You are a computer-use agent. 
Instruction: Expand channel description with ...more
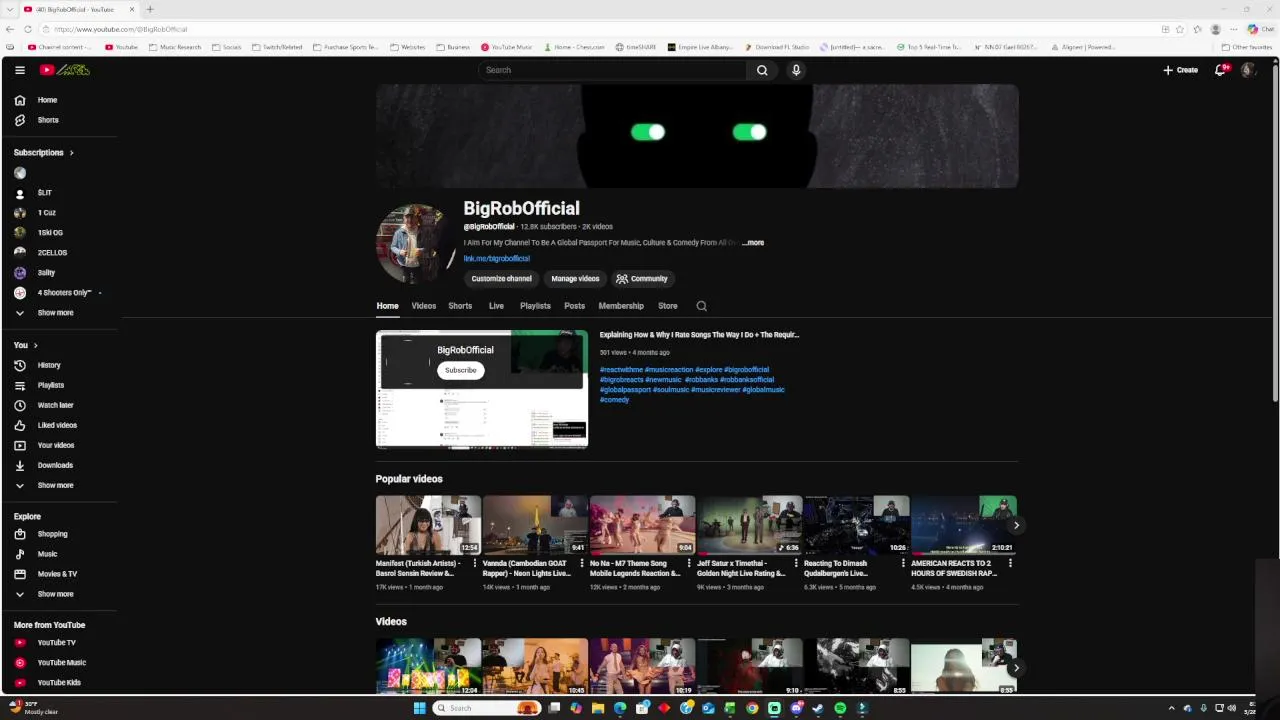point(753,243)
